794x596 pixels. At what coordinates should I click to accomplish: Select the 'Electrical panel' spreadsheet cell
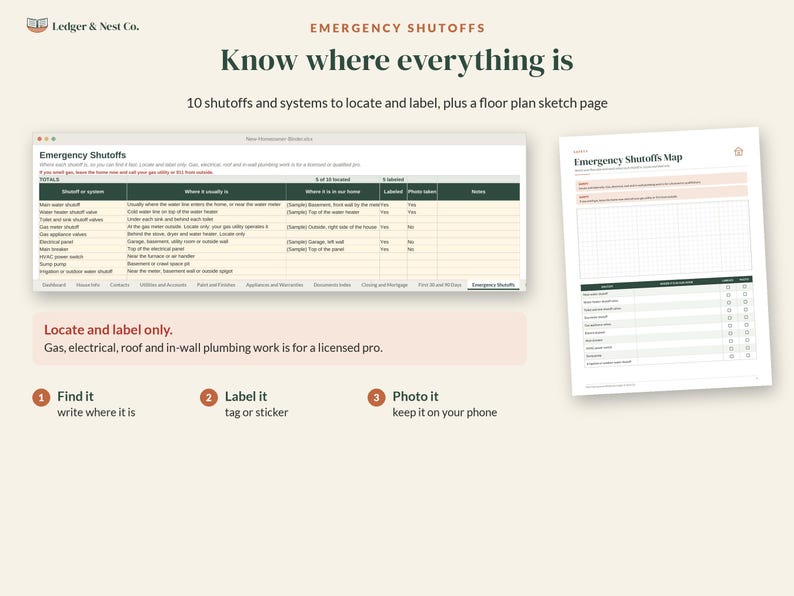pos(83,242)
